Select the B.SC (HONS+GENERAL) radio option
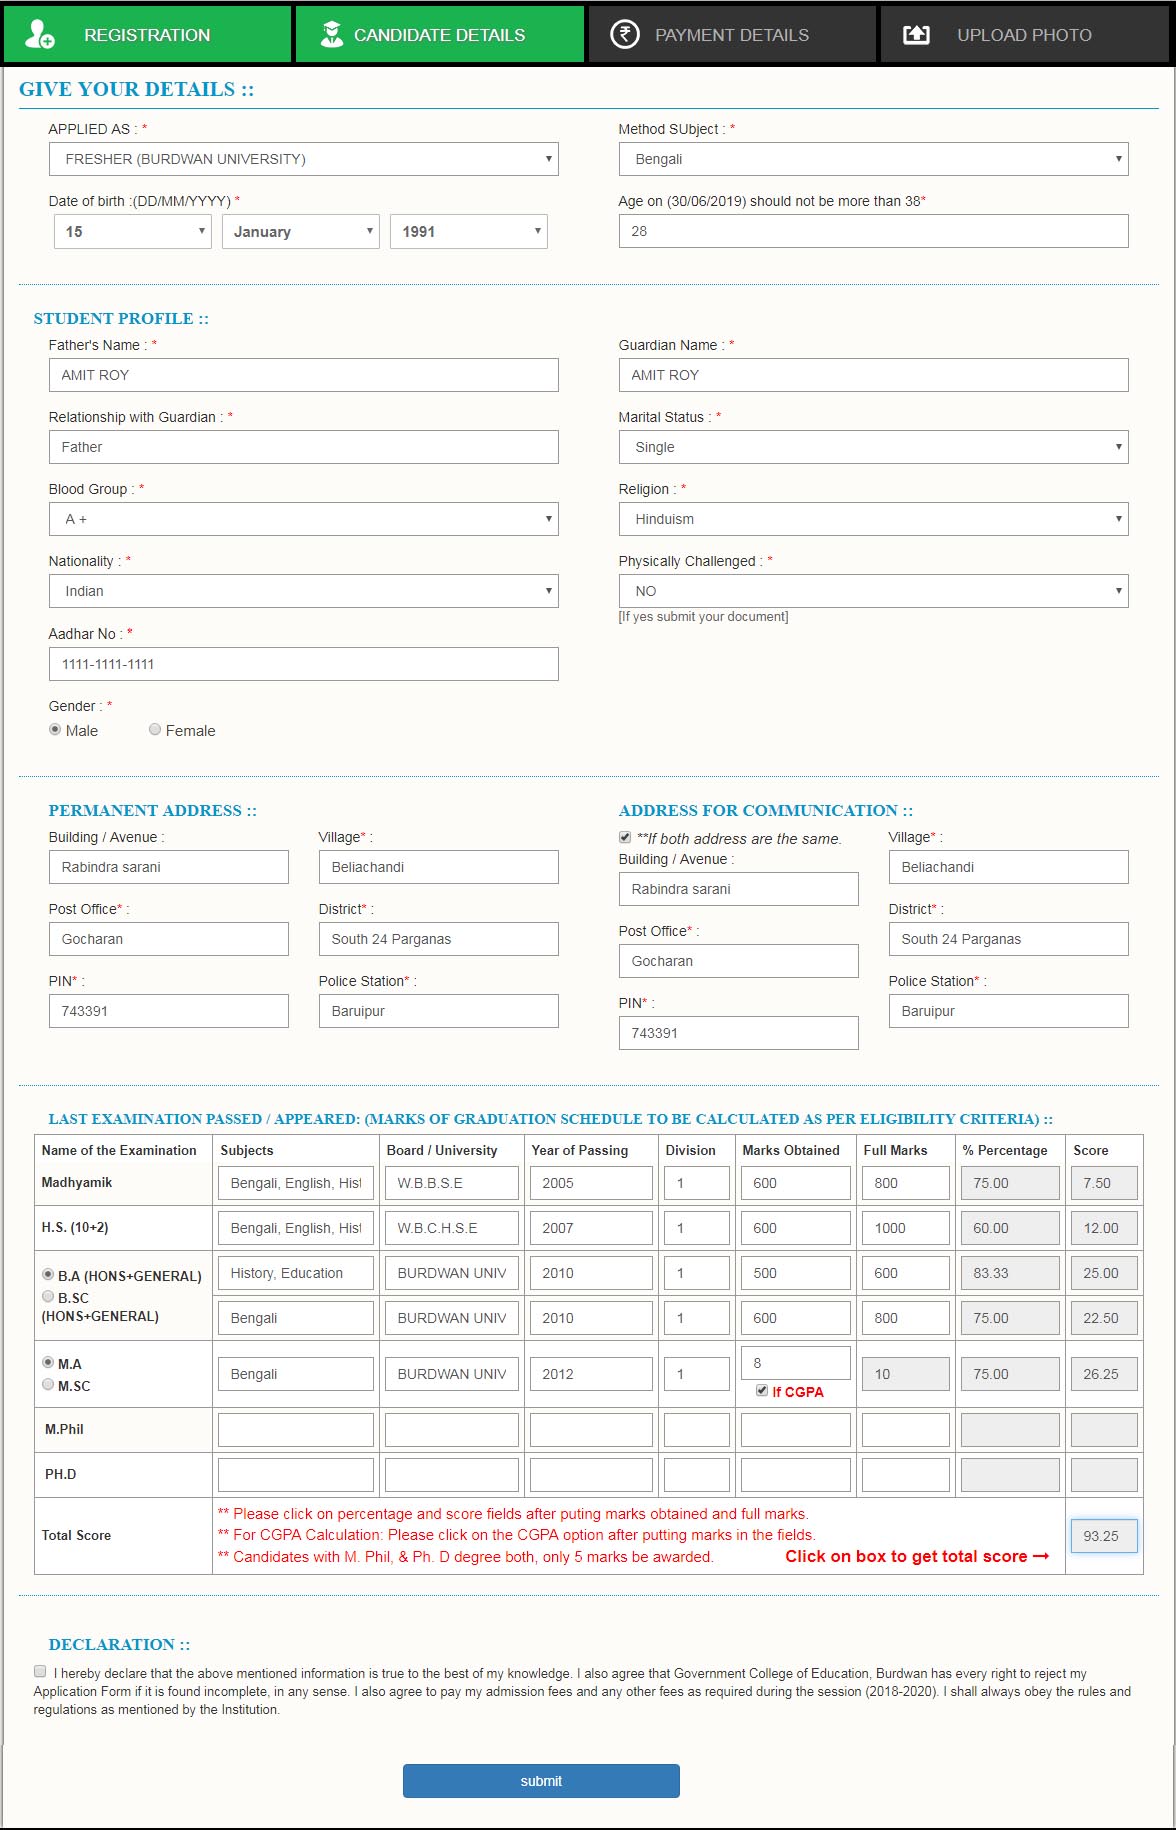1176x1830 pixels. coord(48,1297)
